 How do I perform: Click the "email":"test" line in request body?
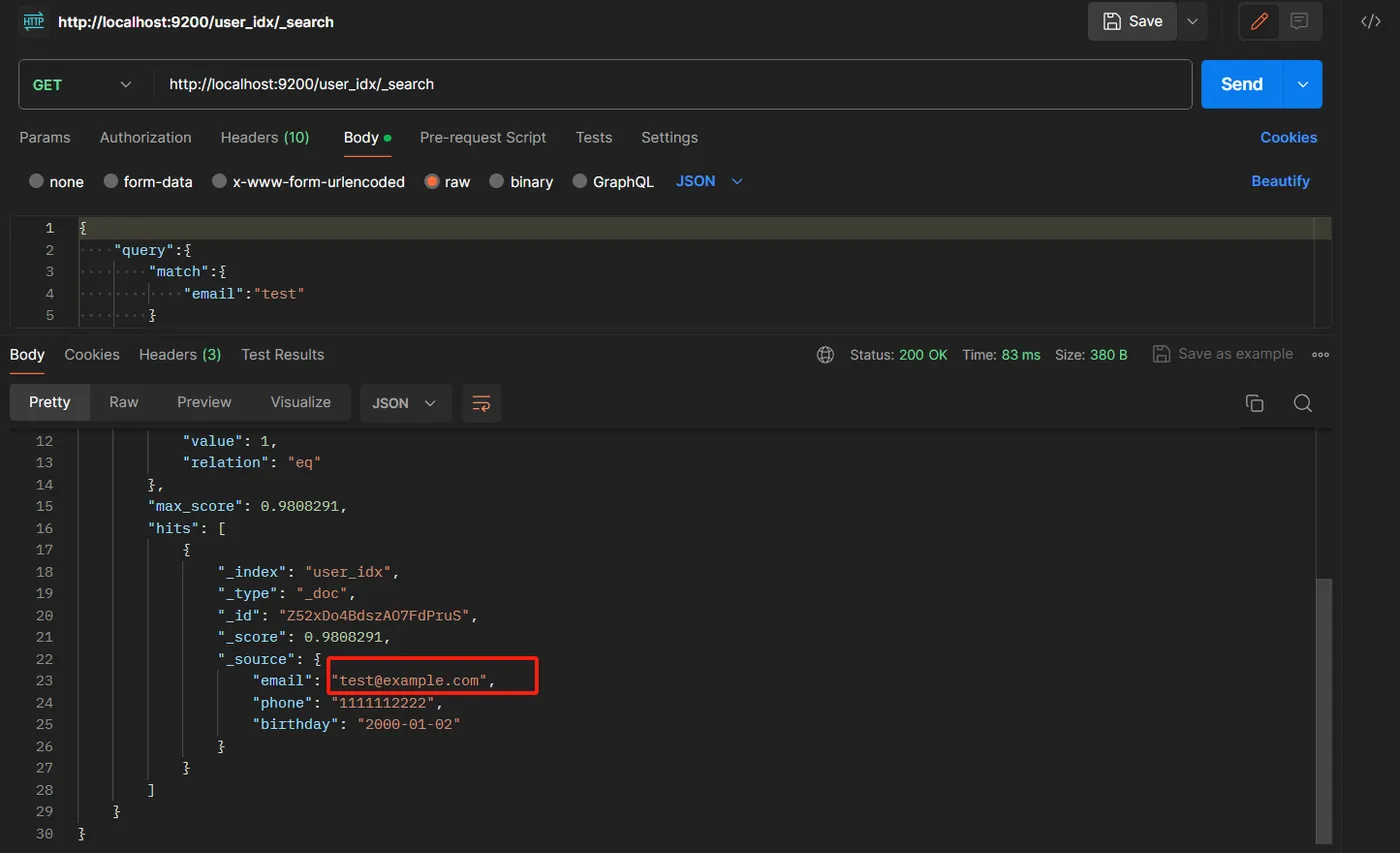click(244, 294)
